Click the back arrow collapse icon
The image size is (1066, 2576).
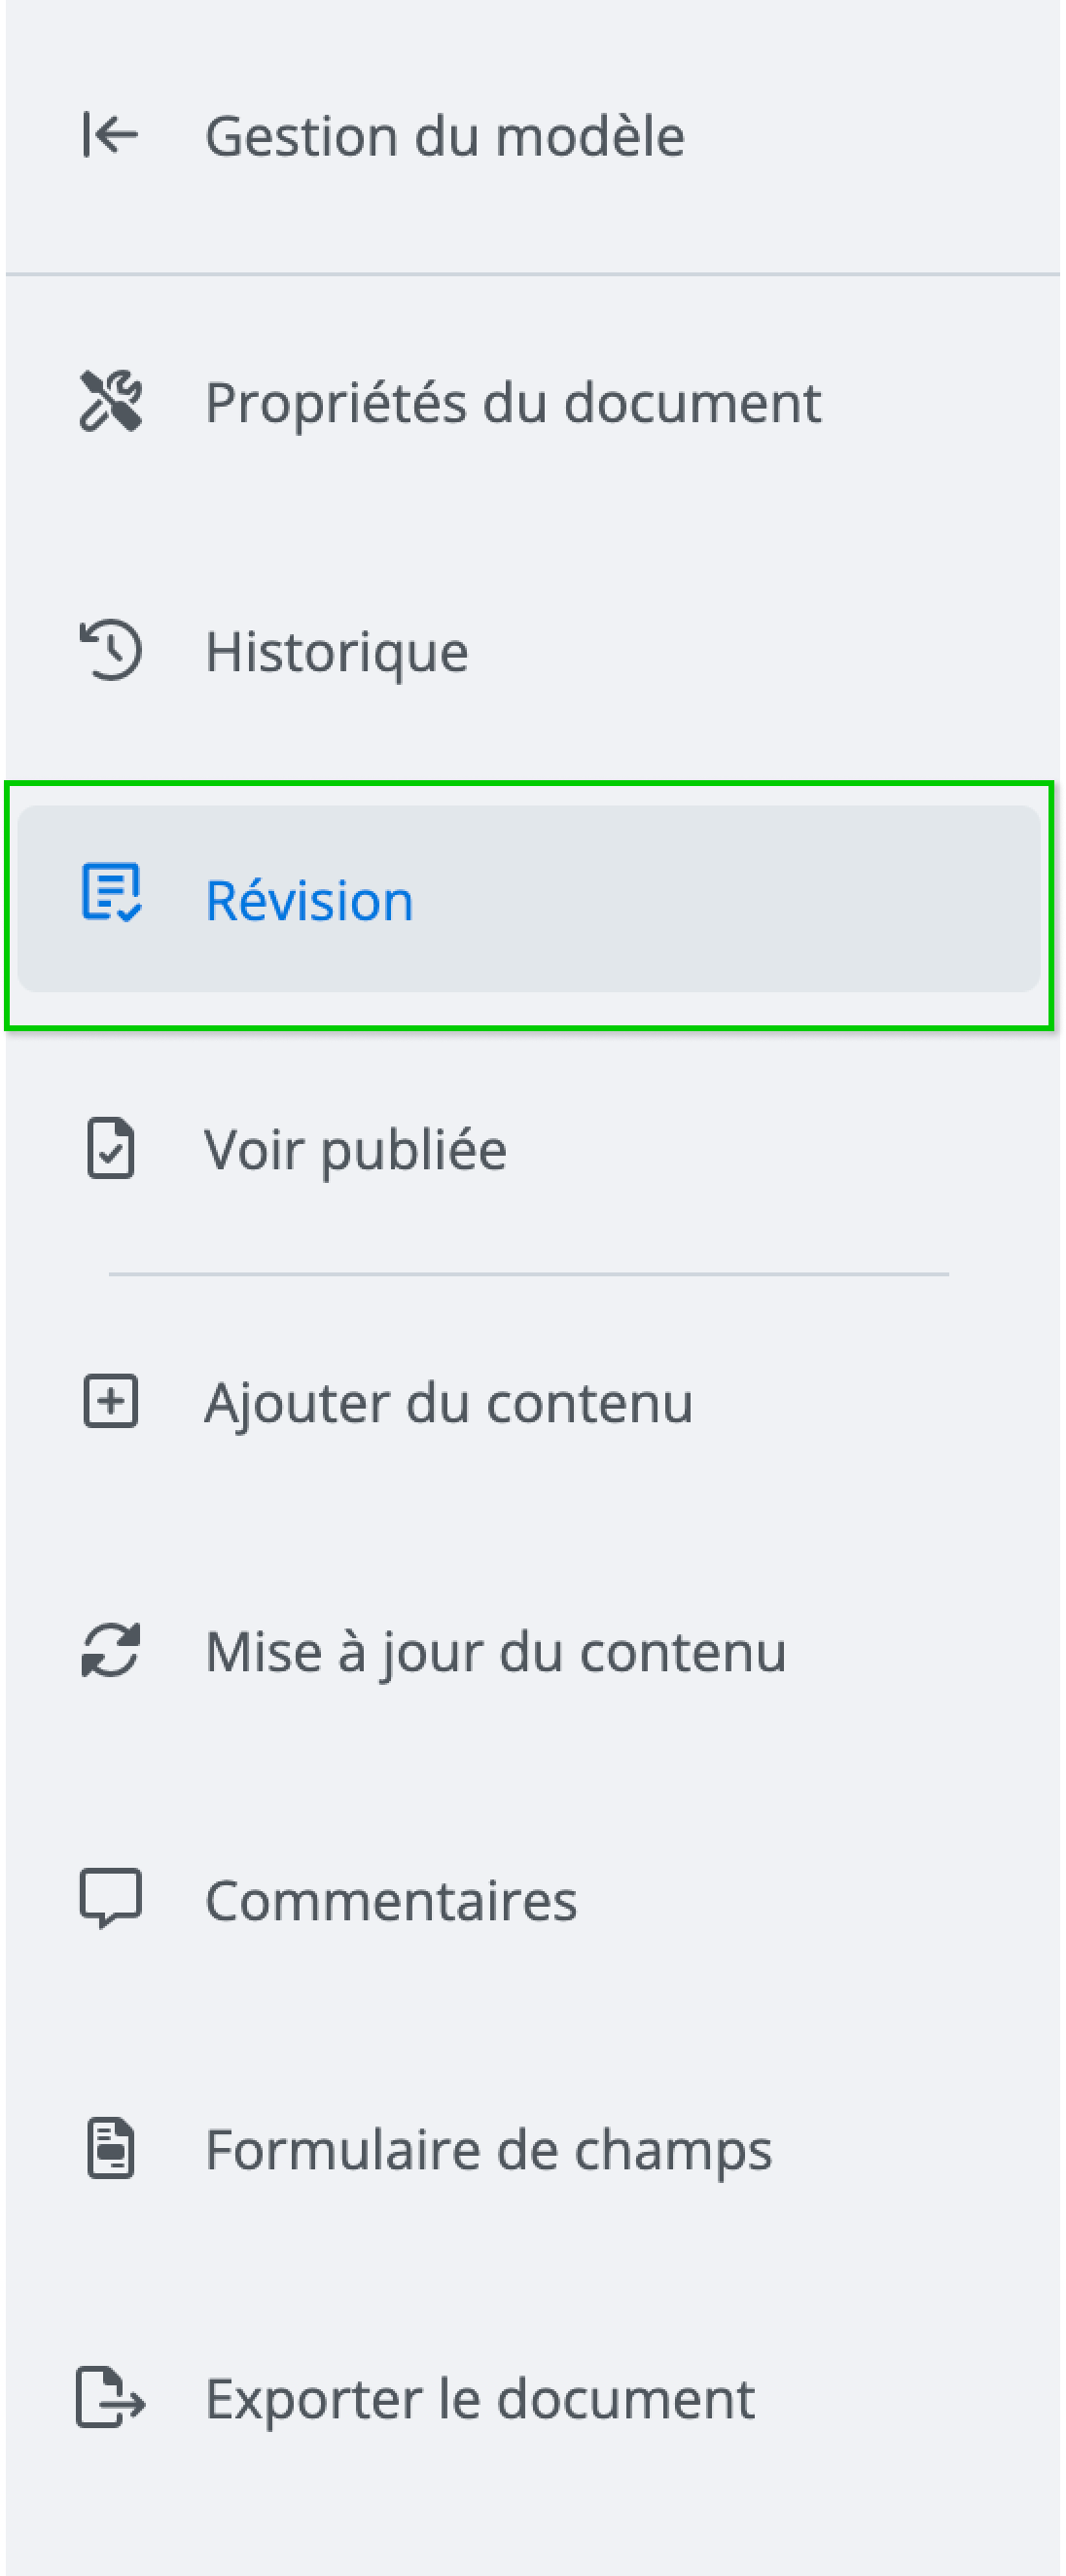tap(110, 135)
